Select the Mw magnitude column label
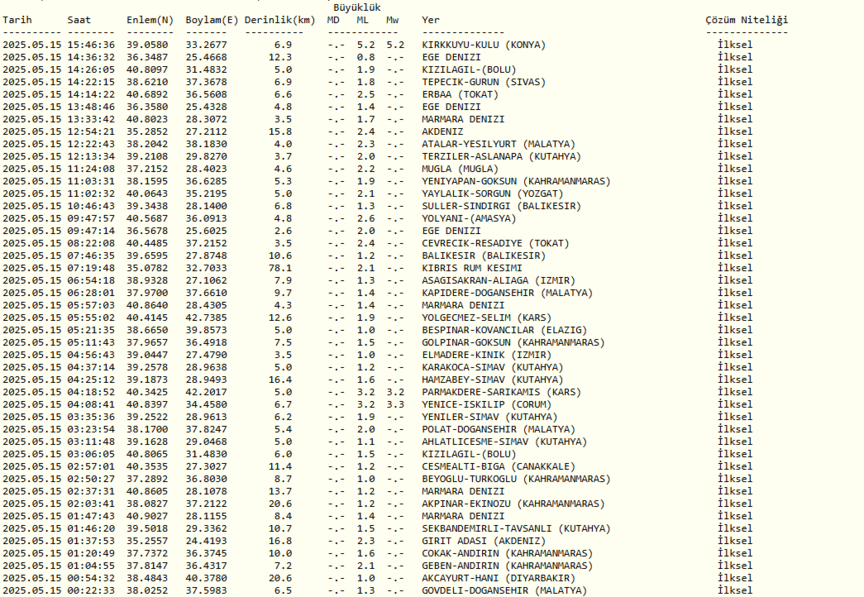864x597 pixels. (x=393, y=20)
